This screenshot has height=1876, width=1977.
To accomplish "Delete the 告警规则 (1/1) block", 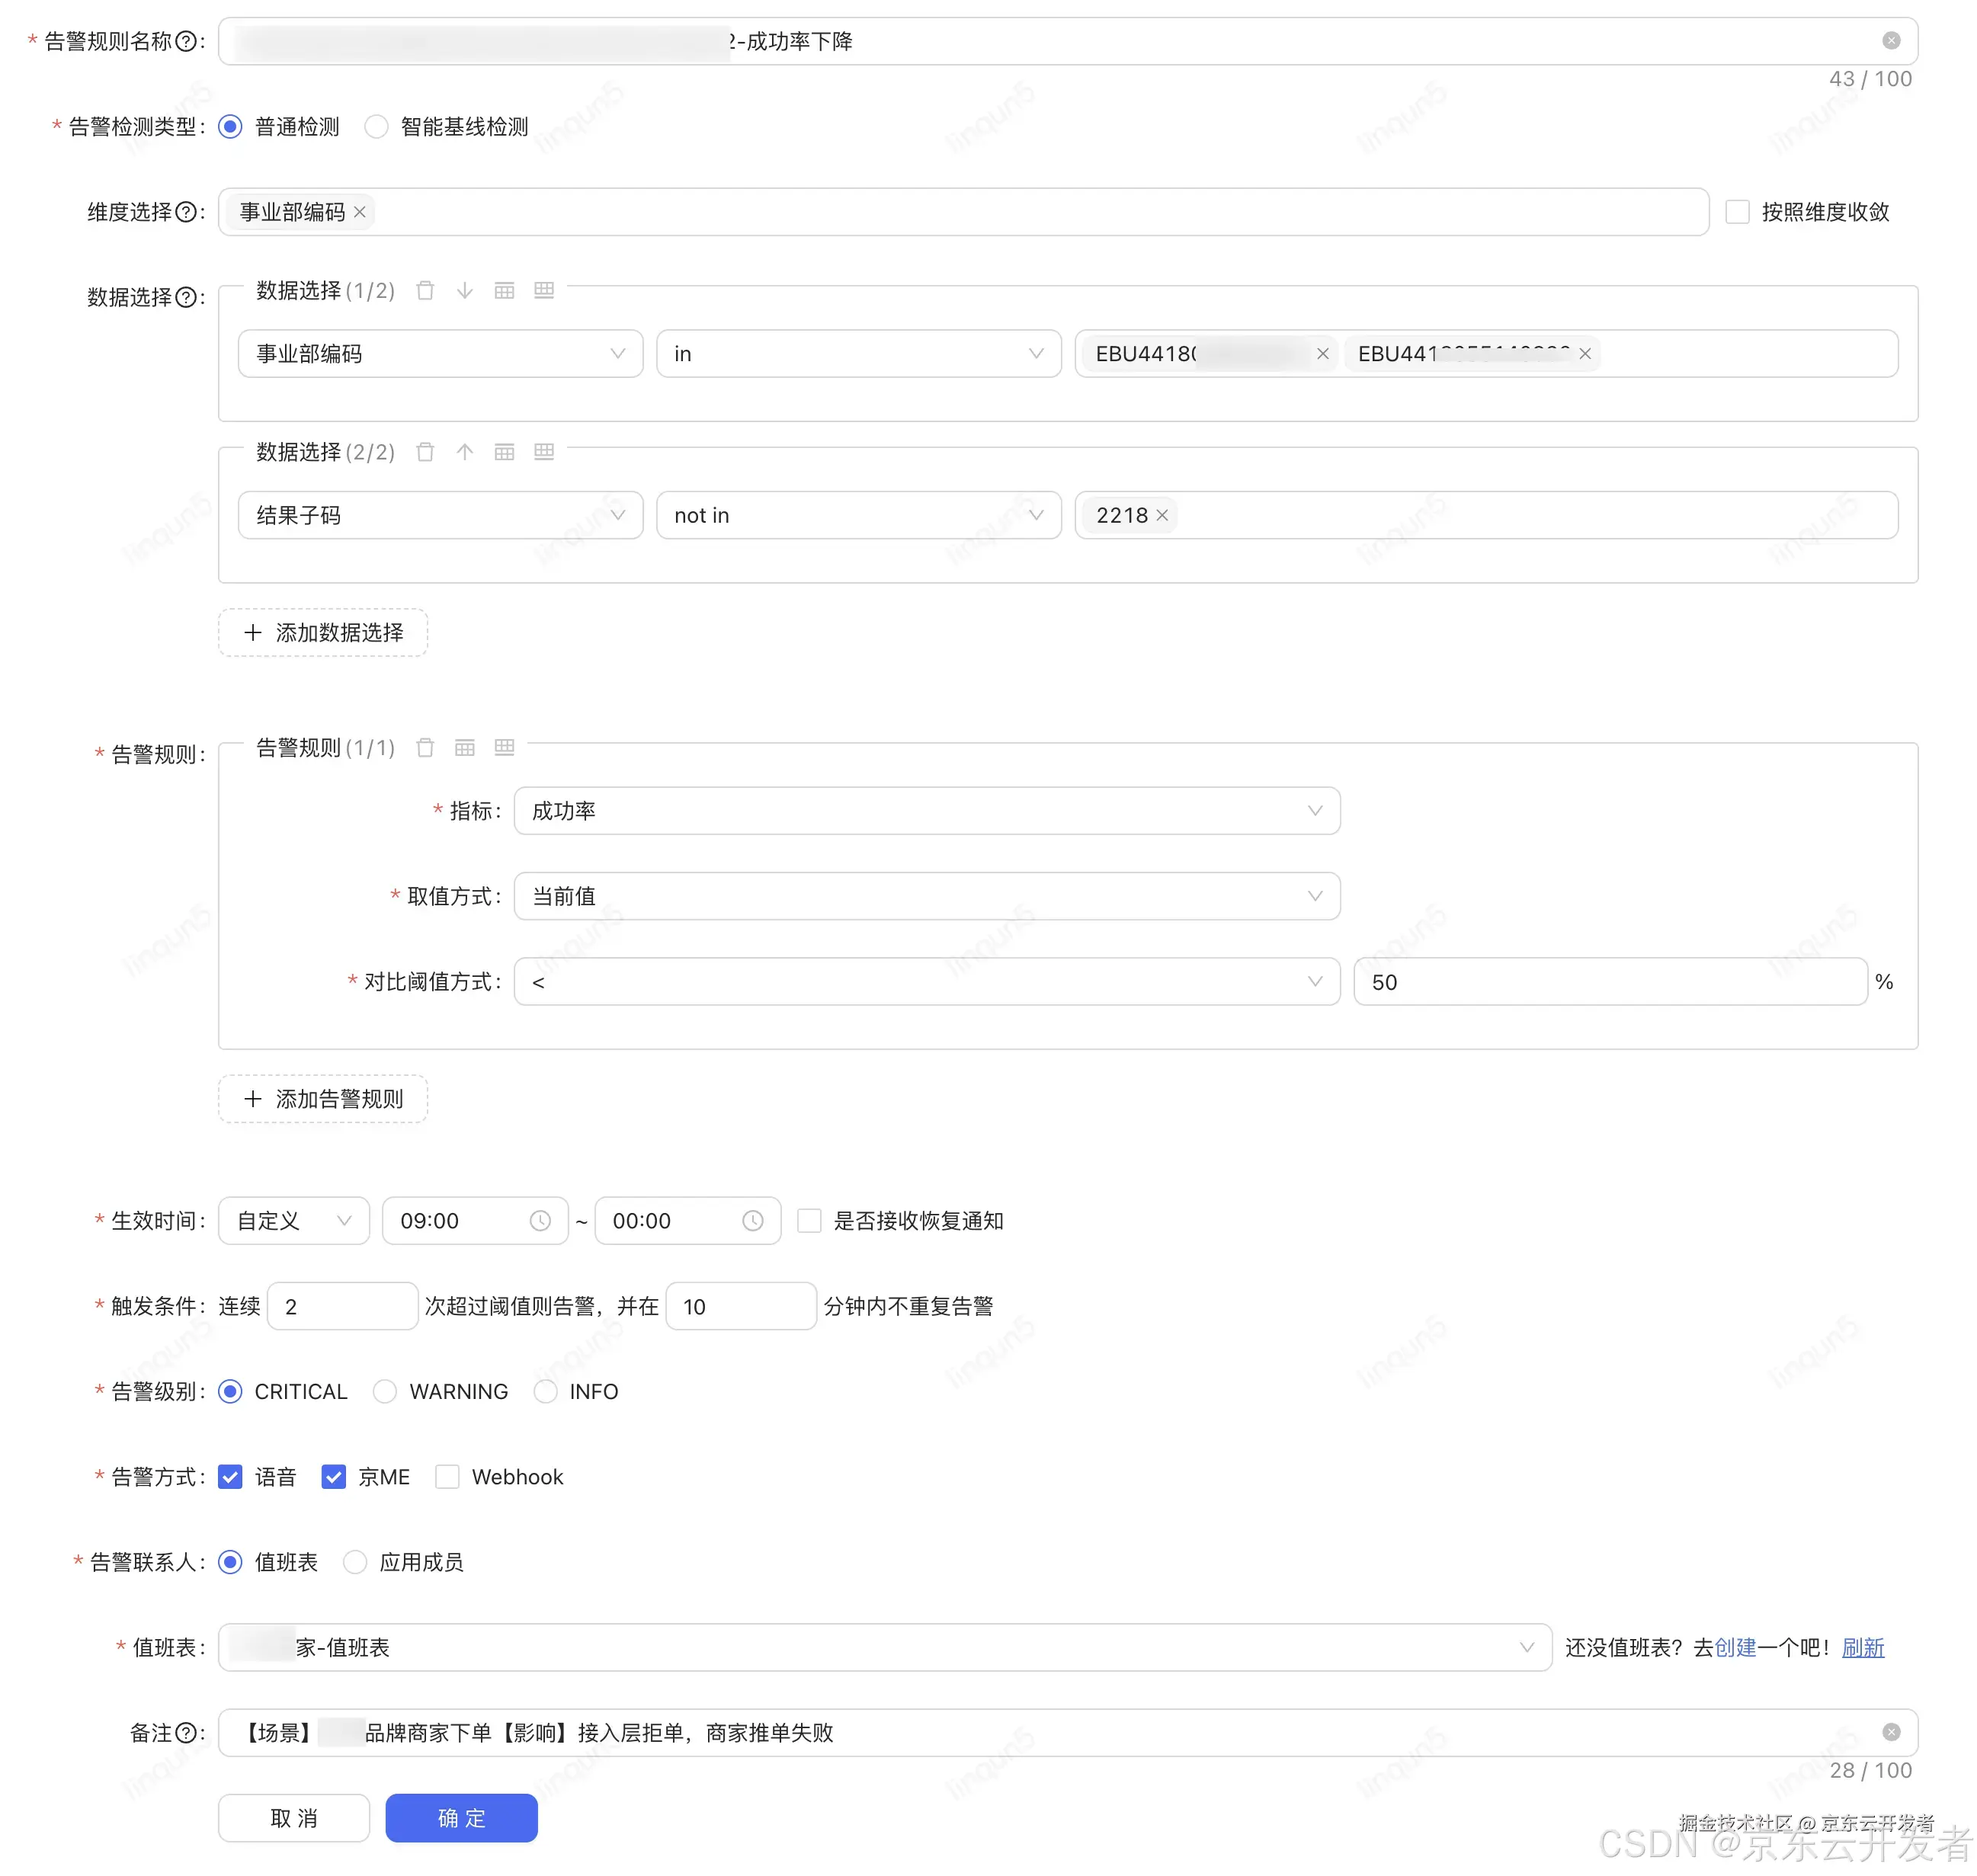I will pos(425,747).
